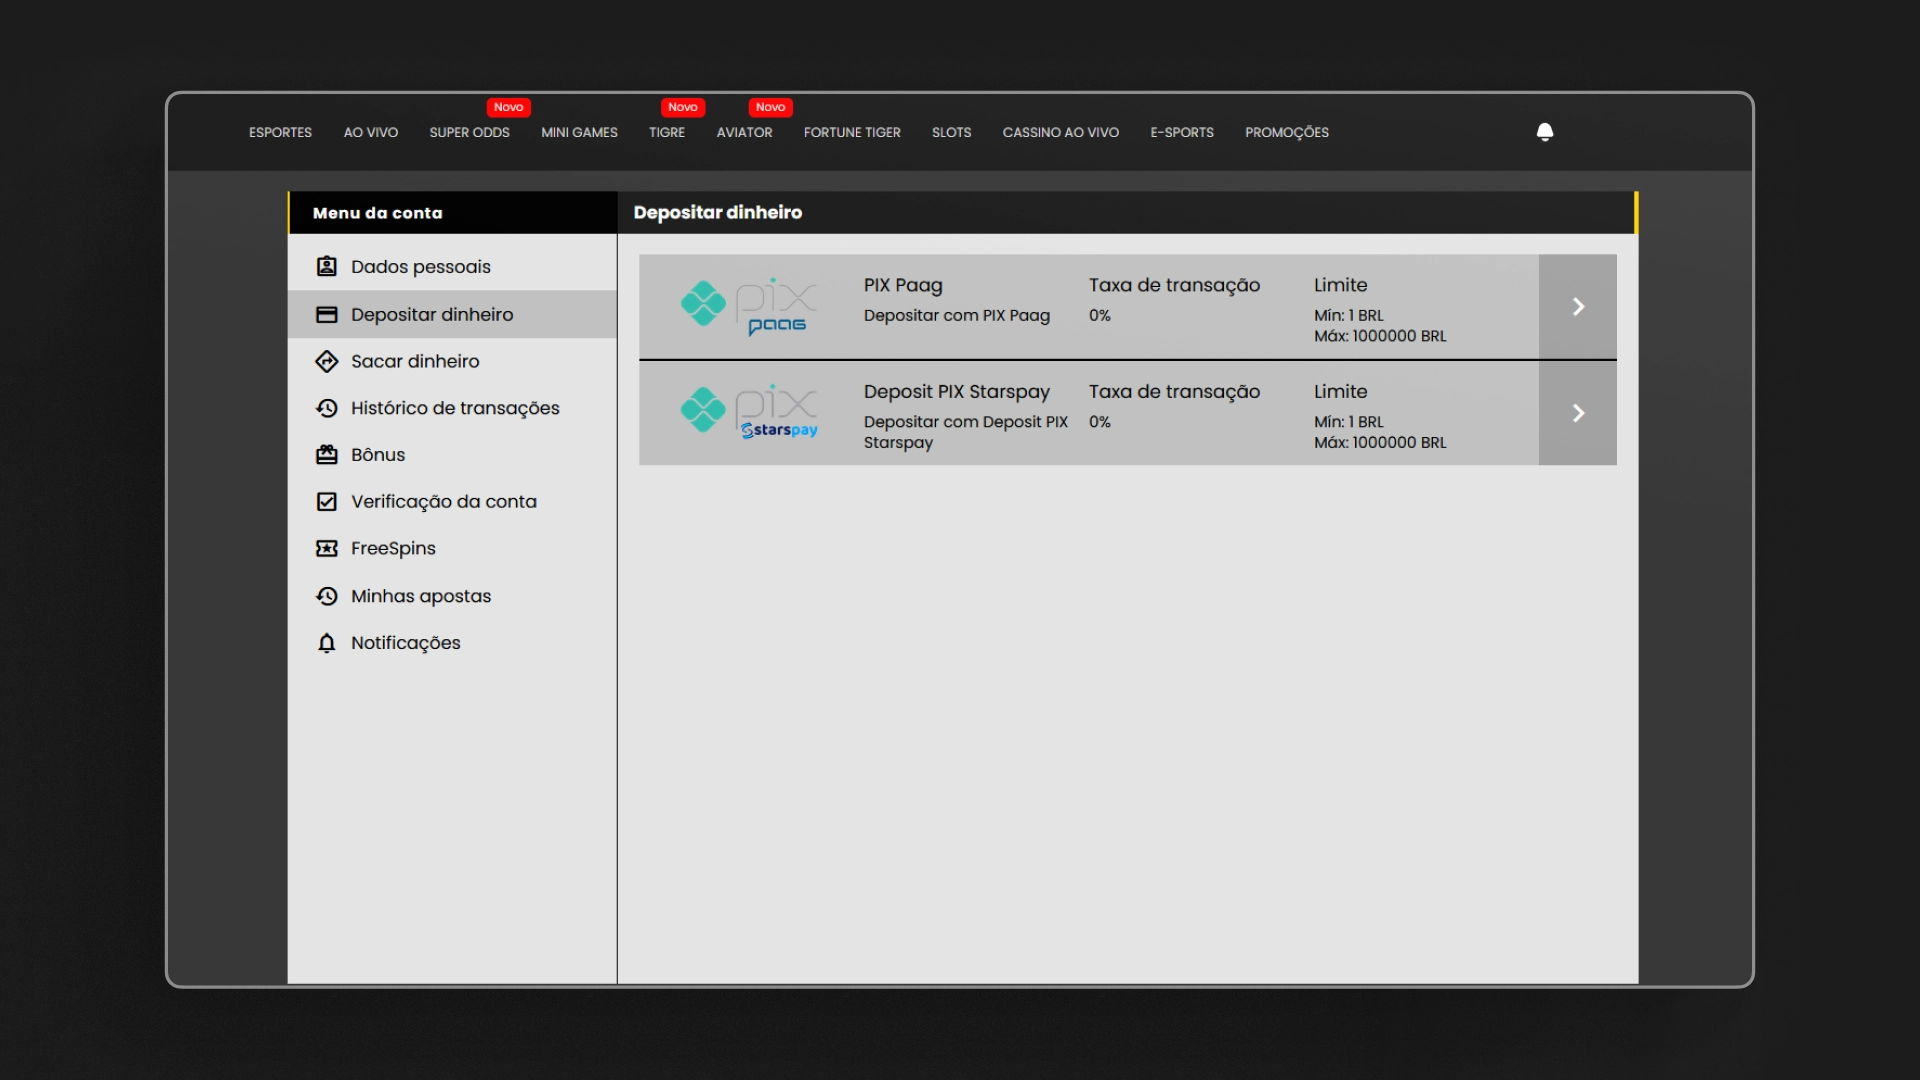Image resolution: width=1920 pixels, height=1080 pixels.
Task: Click the Dados pessoais ID card icon
Action: (x=327, y=266)
